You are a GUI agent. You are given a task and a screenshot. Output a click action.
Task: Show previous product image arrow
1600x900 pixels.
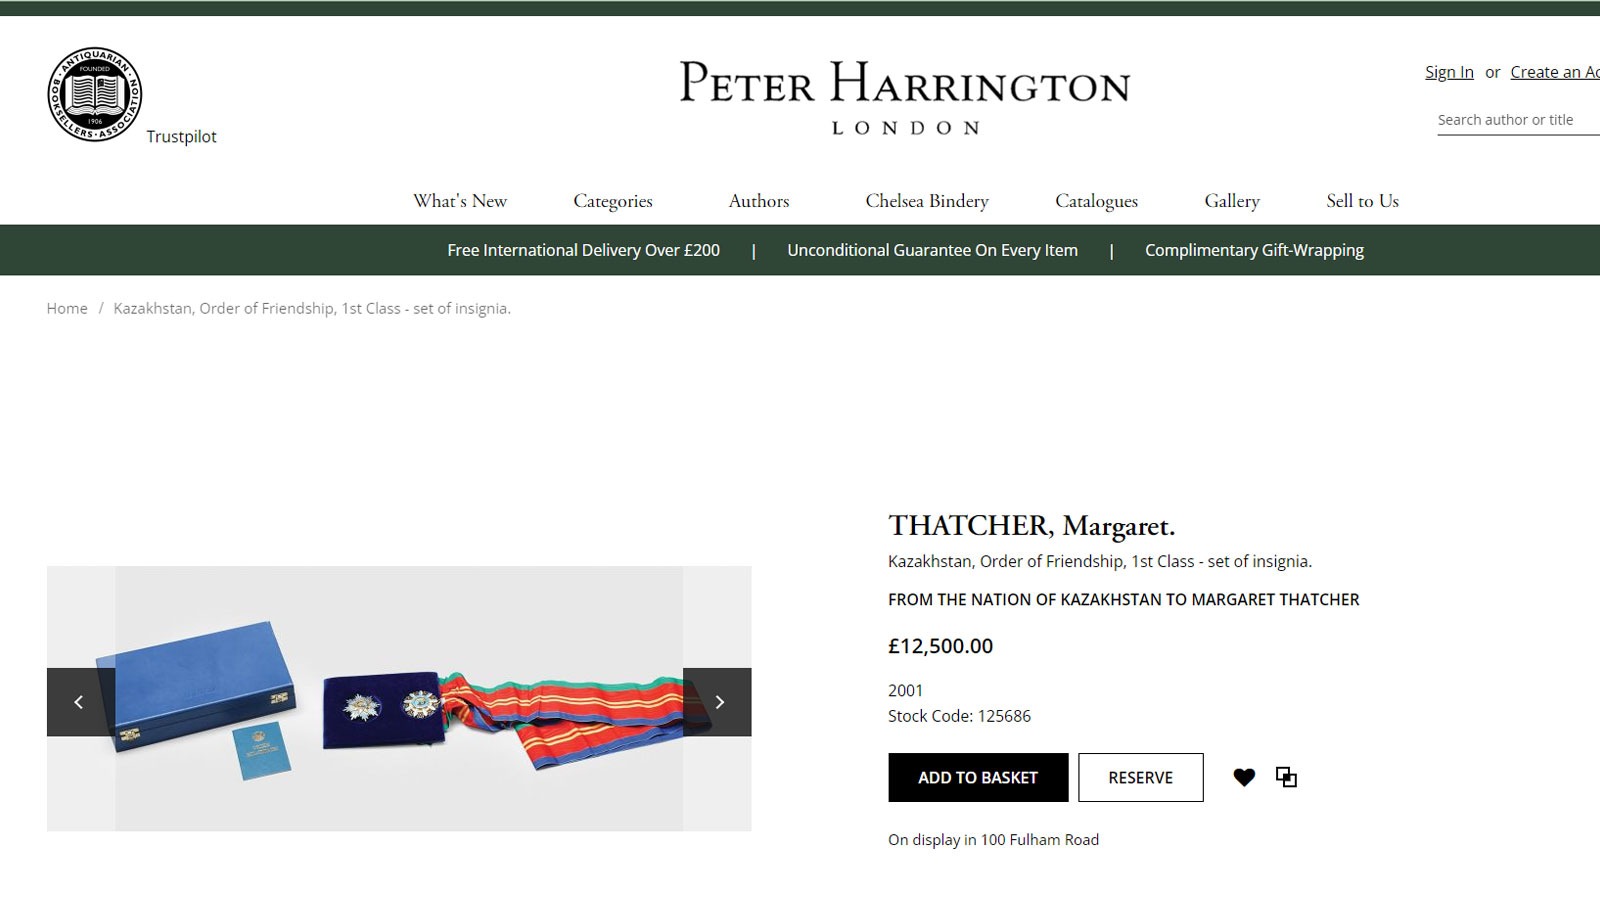click(x=81, y=702)
